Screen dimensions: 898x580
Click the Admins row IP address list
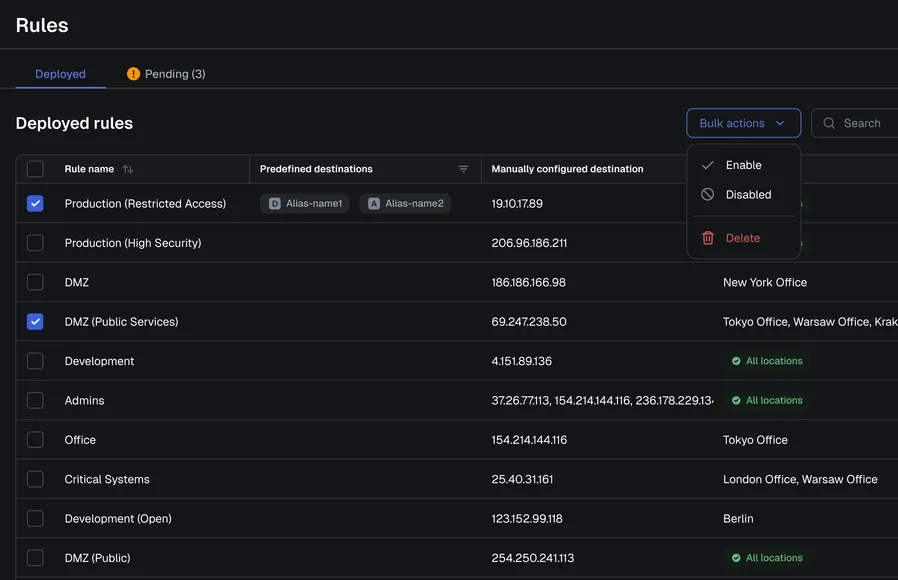[602, 400]
